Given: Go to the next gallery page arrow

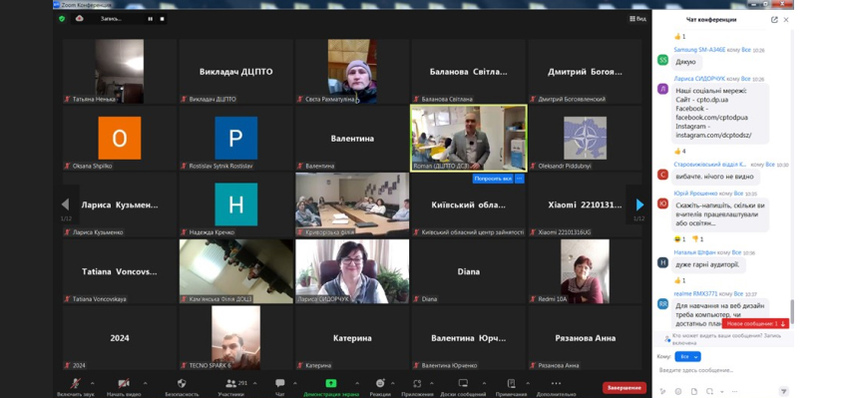Looking at the screenshot, I should tap(640, 205).
